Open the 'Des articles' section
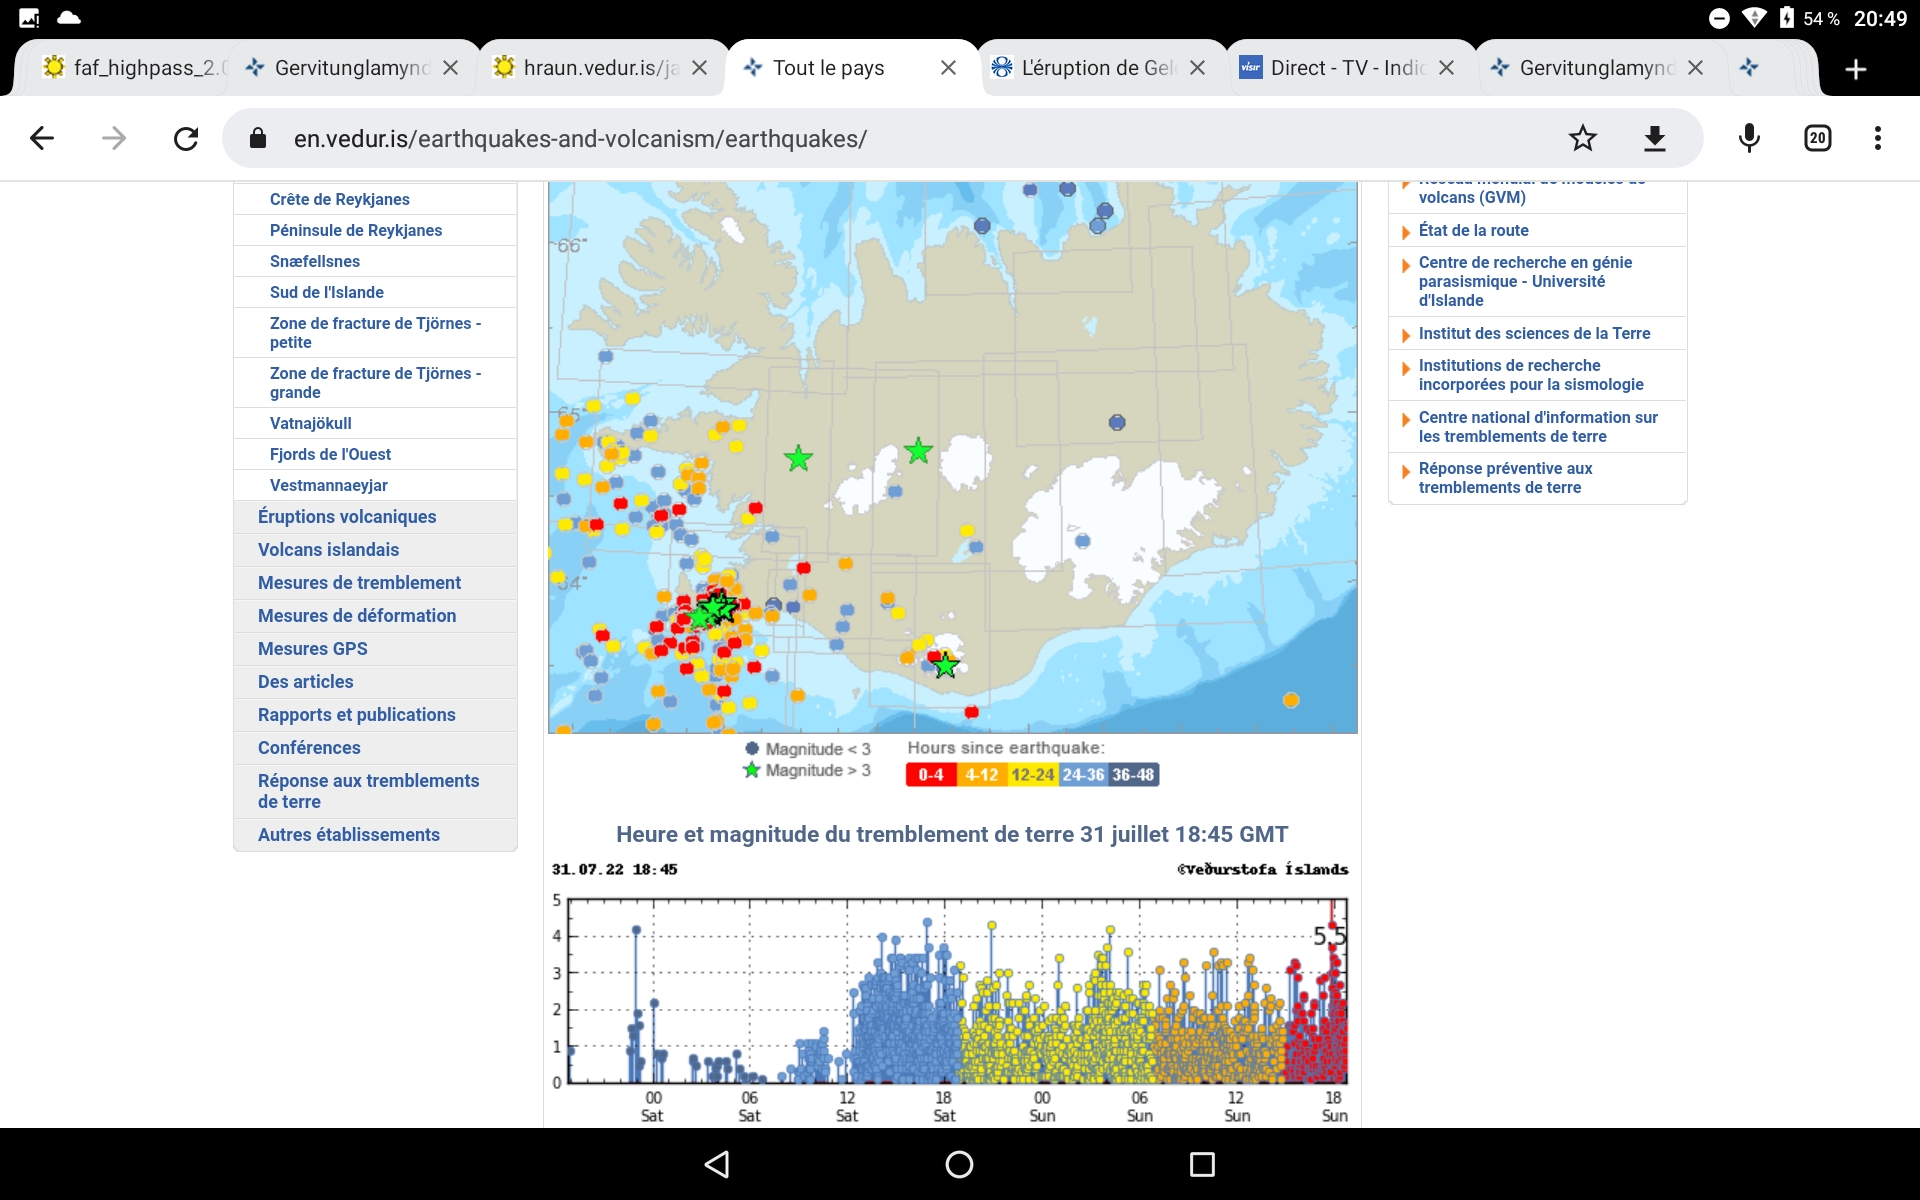The image size is (1920, 1200). pos(306,681)
